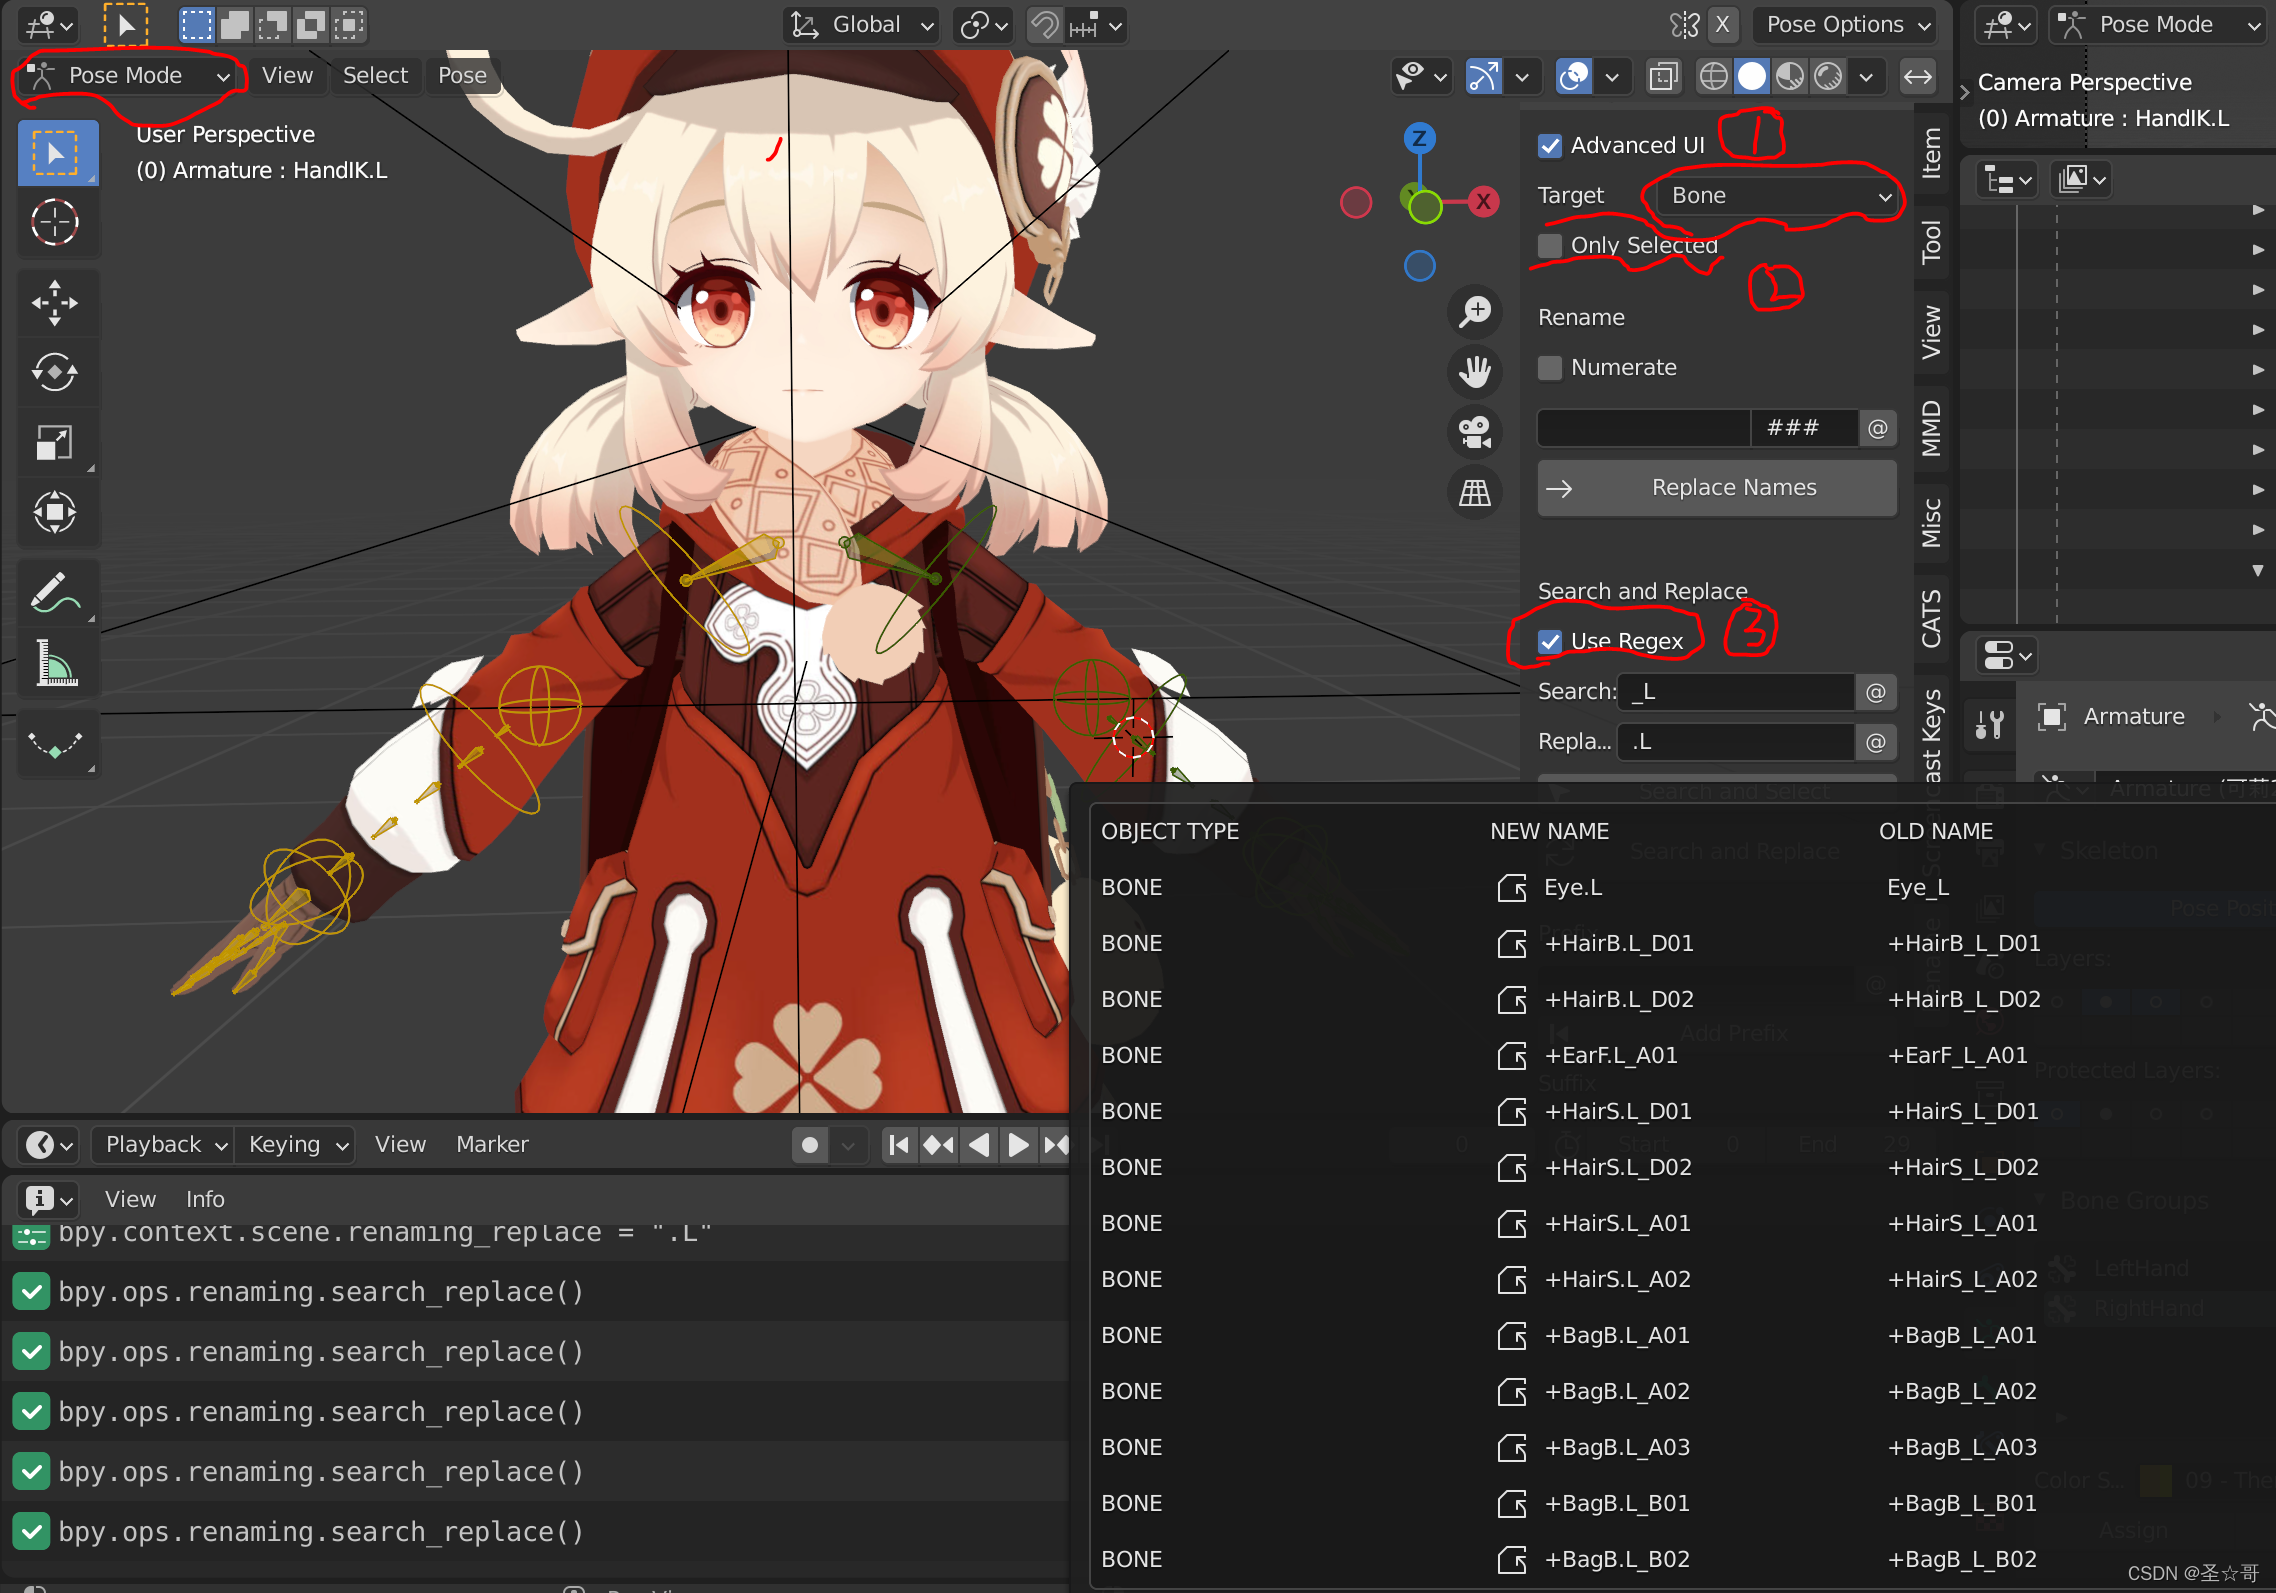The width and height of the screenshot is (2276, 1593).
Task: Open the Select menu
Action: coord(375,76)
